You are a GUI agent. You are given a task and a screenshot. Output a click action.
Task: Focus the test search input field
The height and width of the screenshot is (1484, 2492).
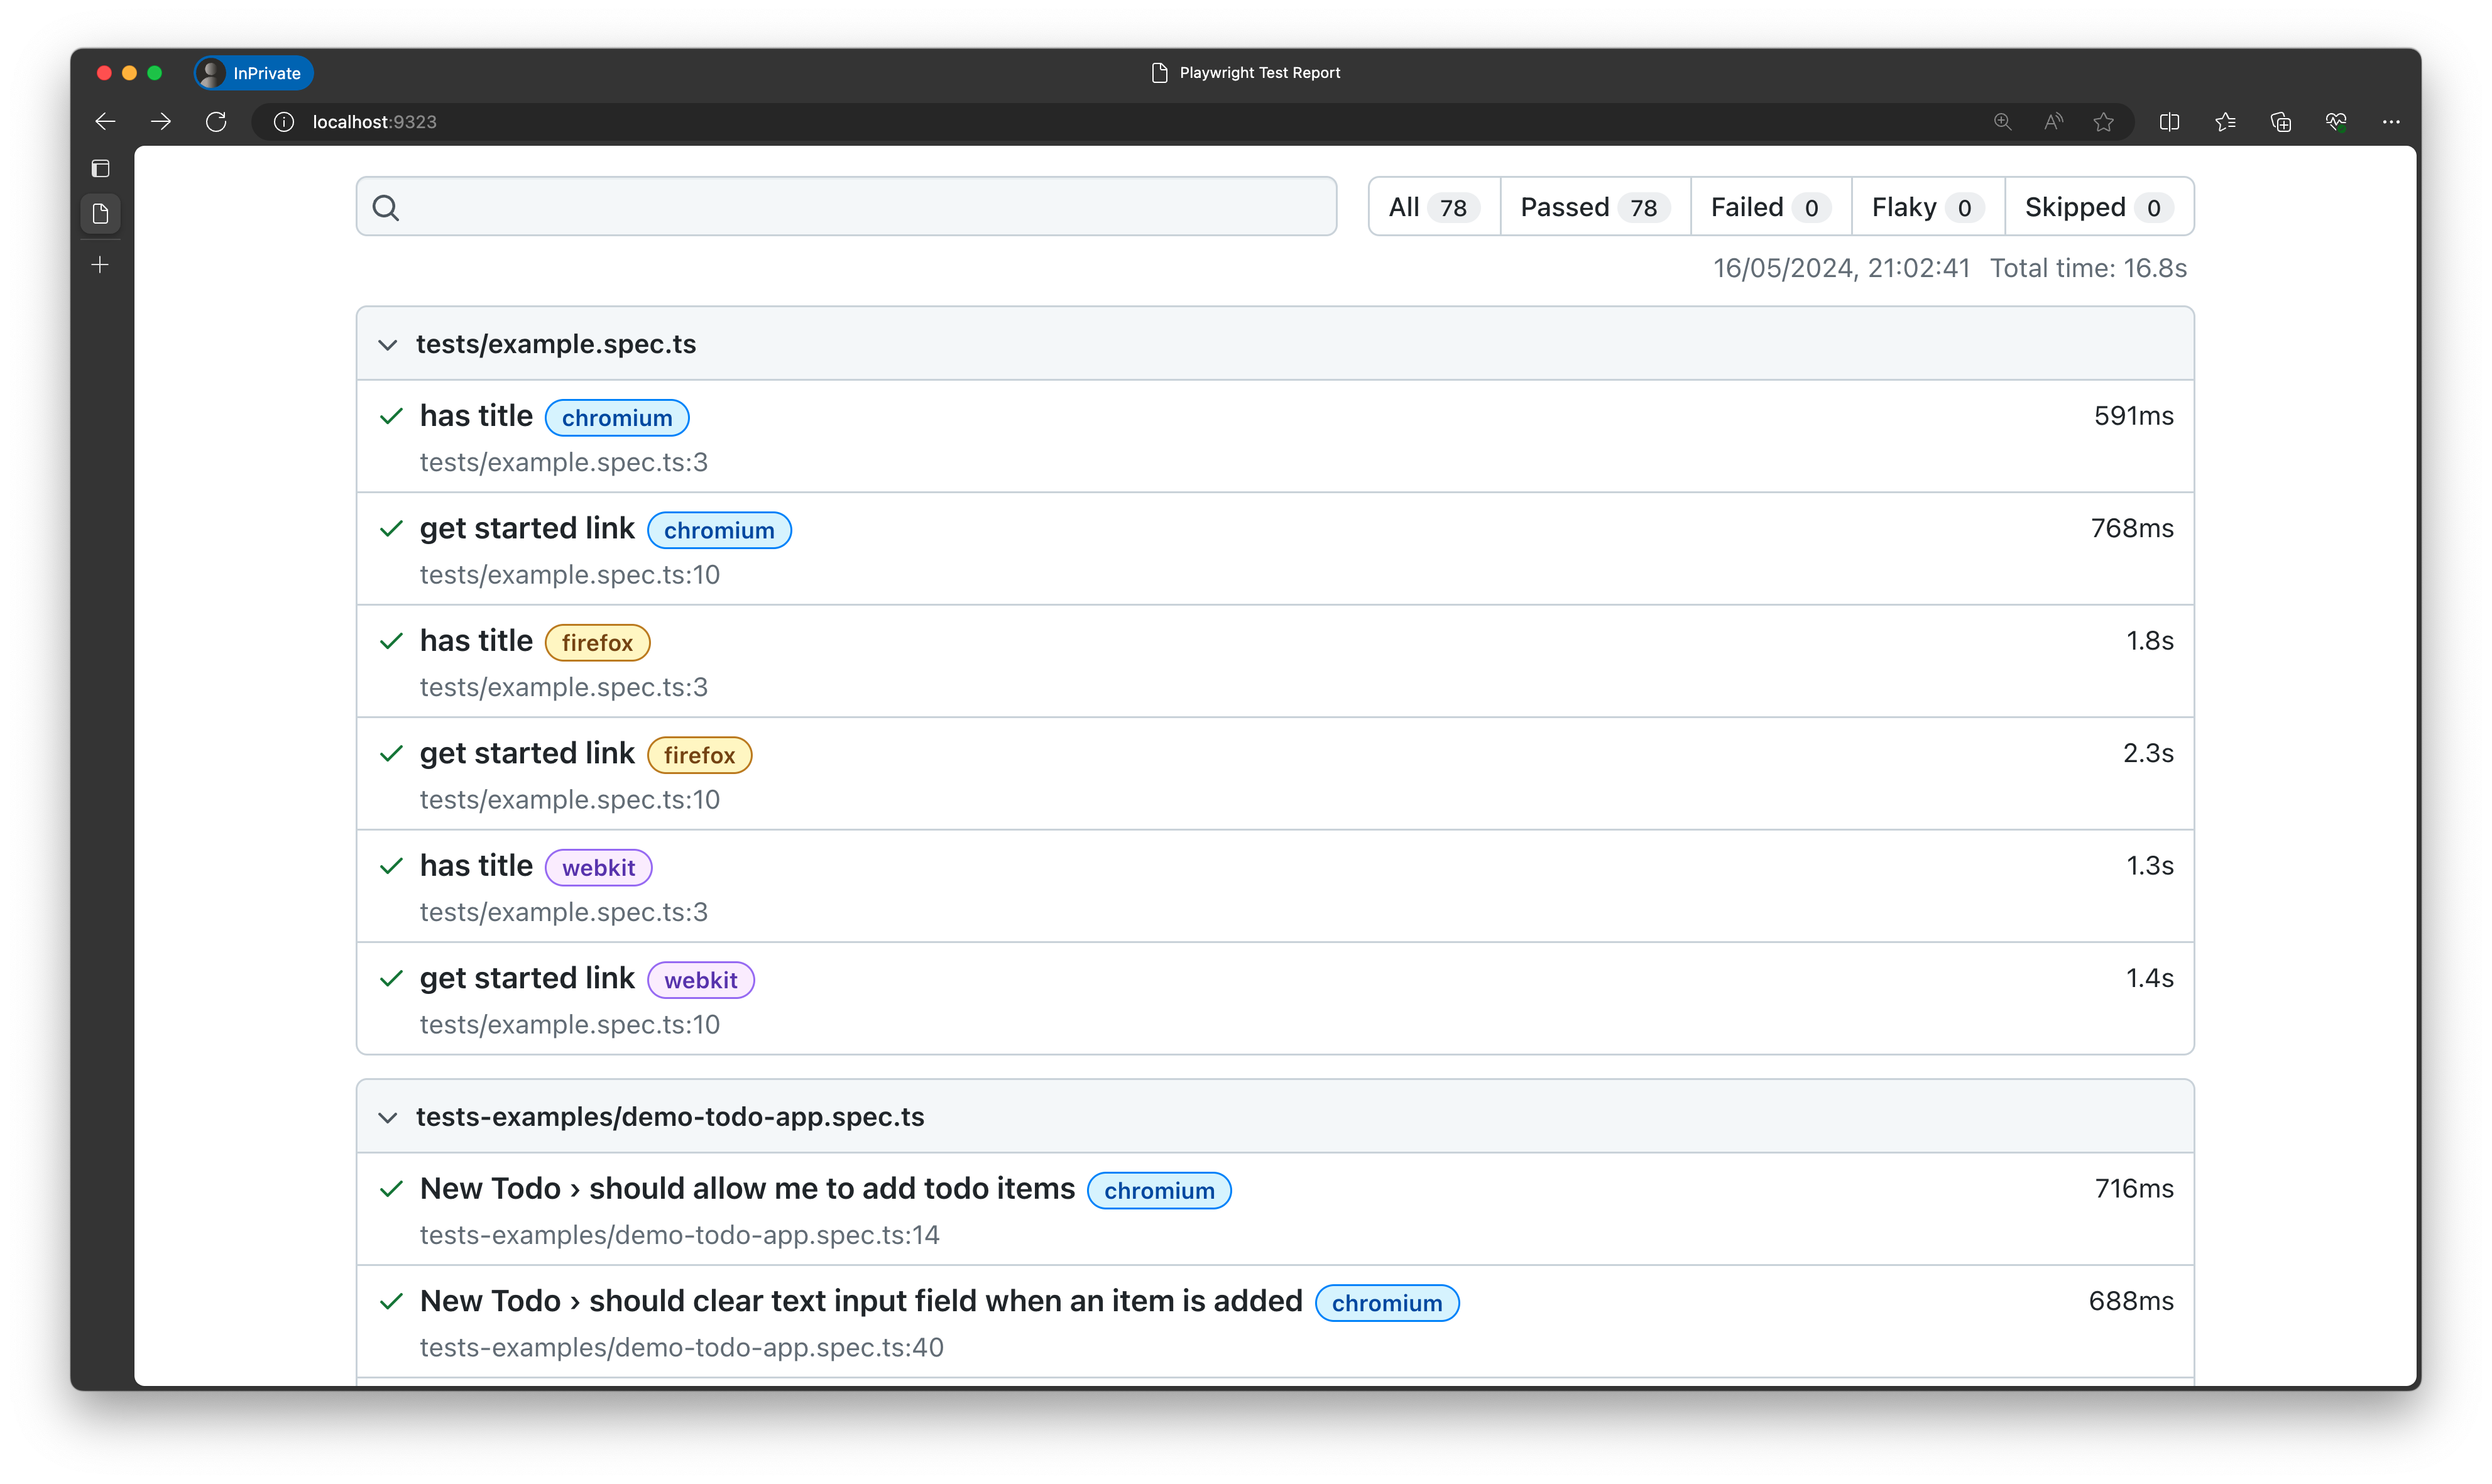pyautogui.click(x=860, y=207)
